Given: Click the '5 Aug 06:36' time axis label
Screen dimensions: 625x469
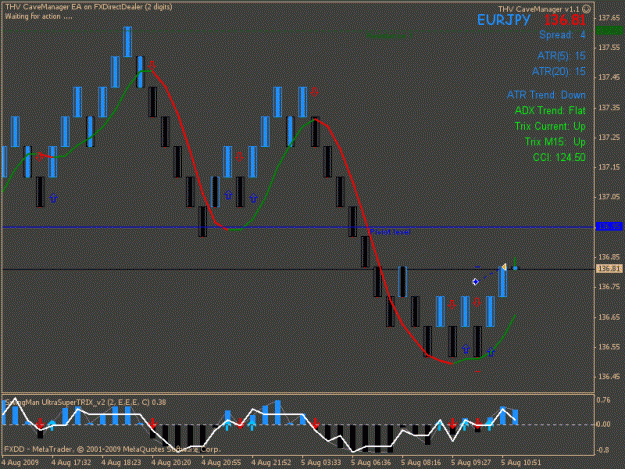Looking at the screenshot, I should click(371, 463).
